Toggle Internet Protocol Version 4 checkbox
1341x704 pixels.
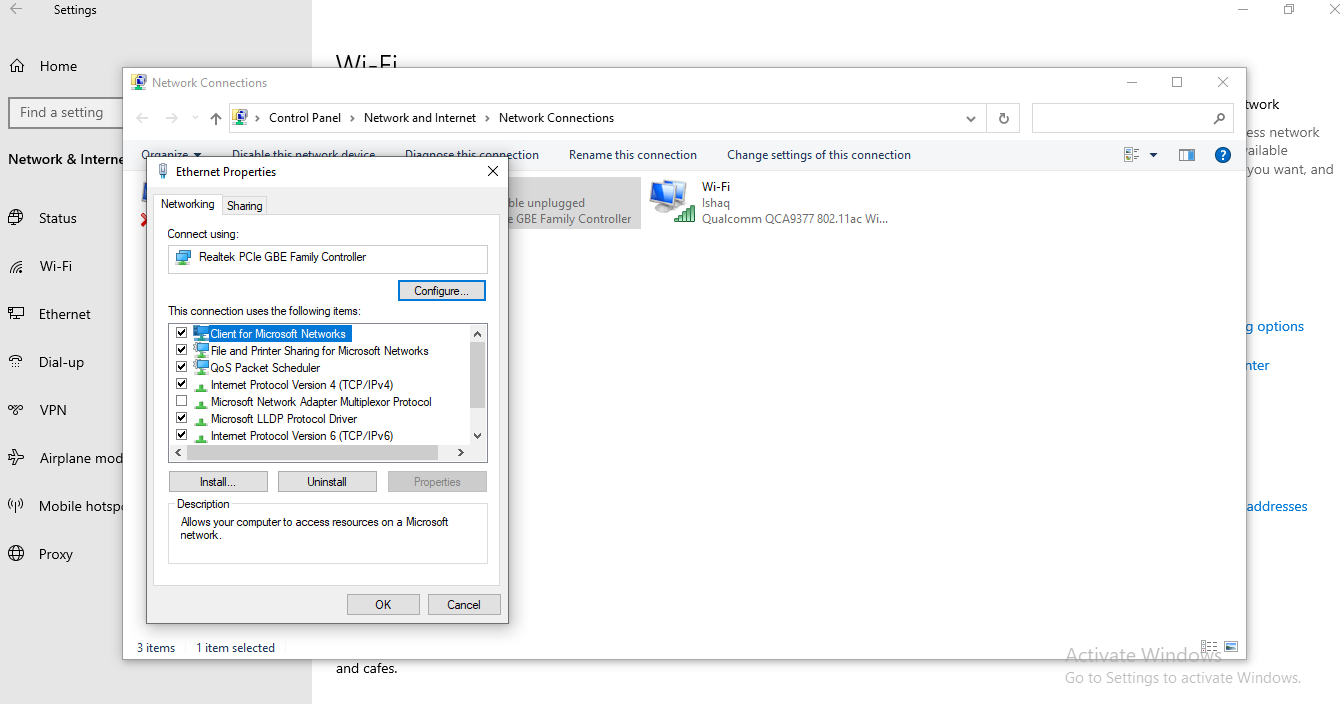point(181,384)
